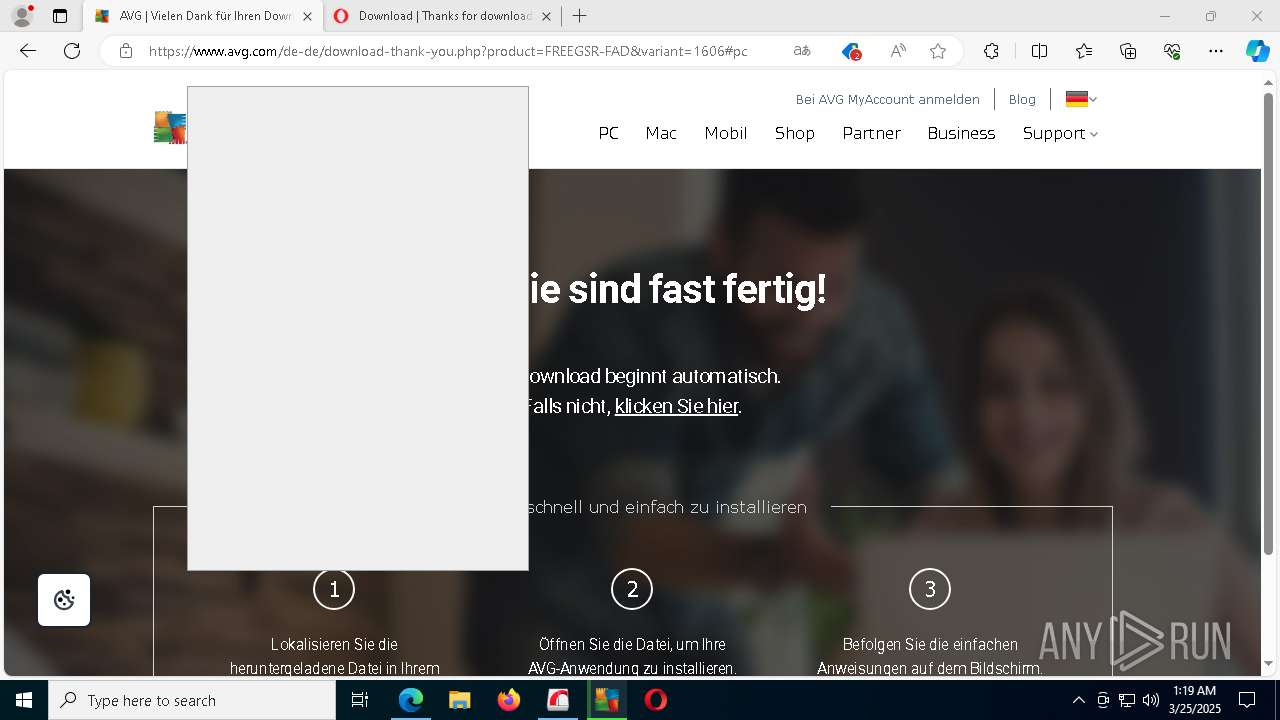Expand the Support dropdown menu

click(1060, 133)
